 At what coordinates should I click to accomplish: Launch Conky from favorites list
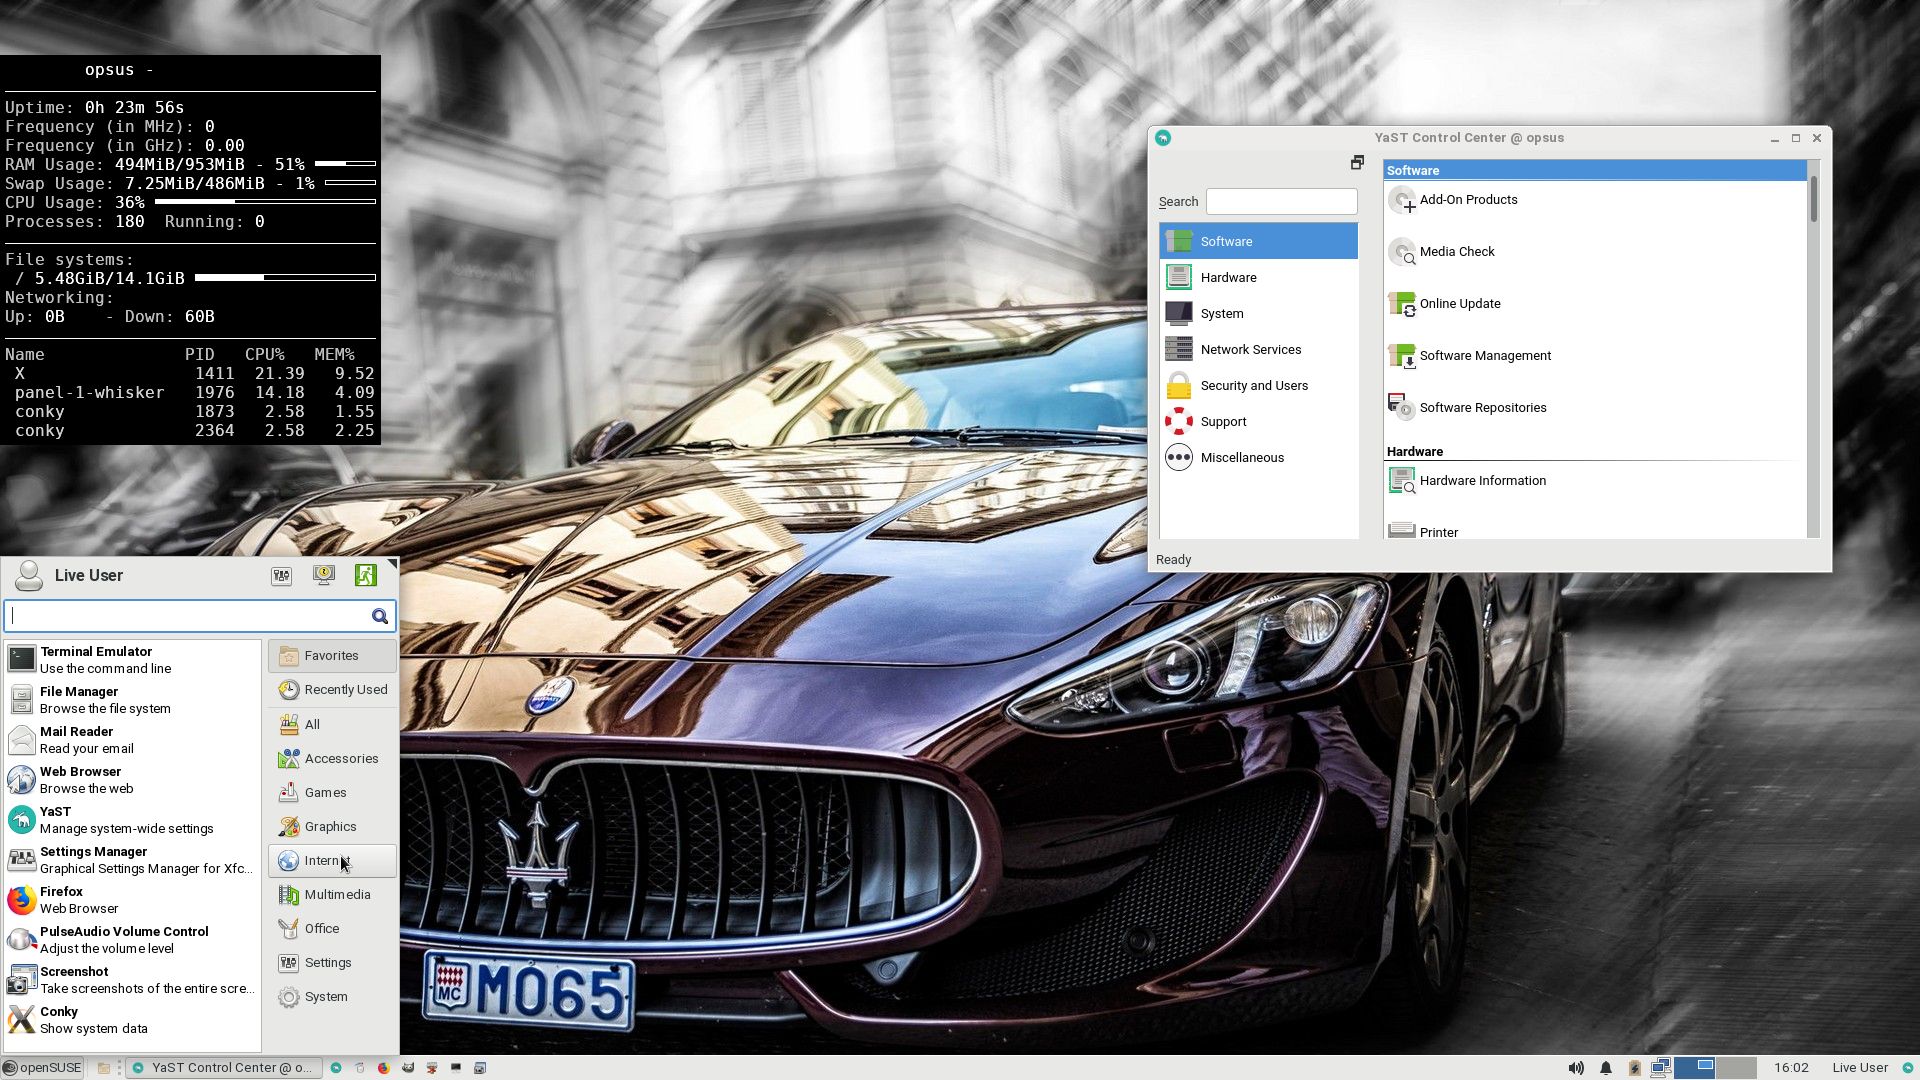pos(132,1020)
